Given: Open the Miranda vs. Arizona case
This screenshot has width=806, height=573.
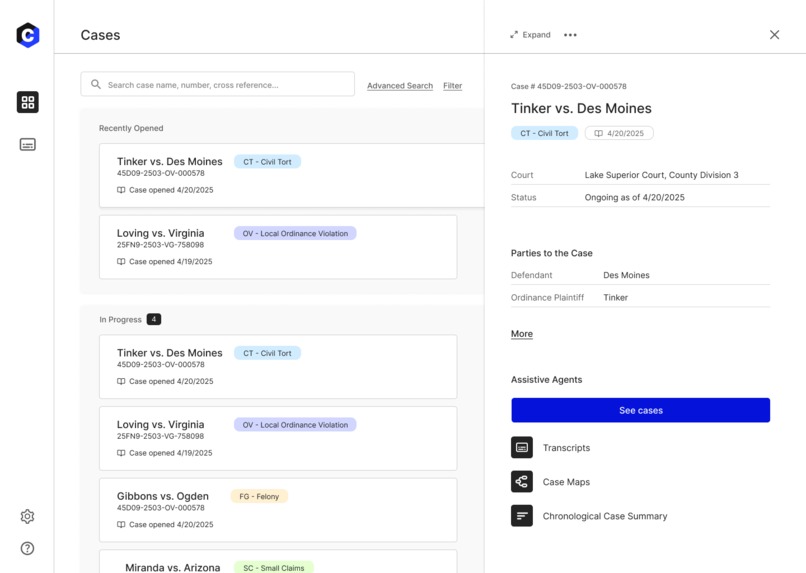Looking at the screenshot, I should (x=278, y=562).
